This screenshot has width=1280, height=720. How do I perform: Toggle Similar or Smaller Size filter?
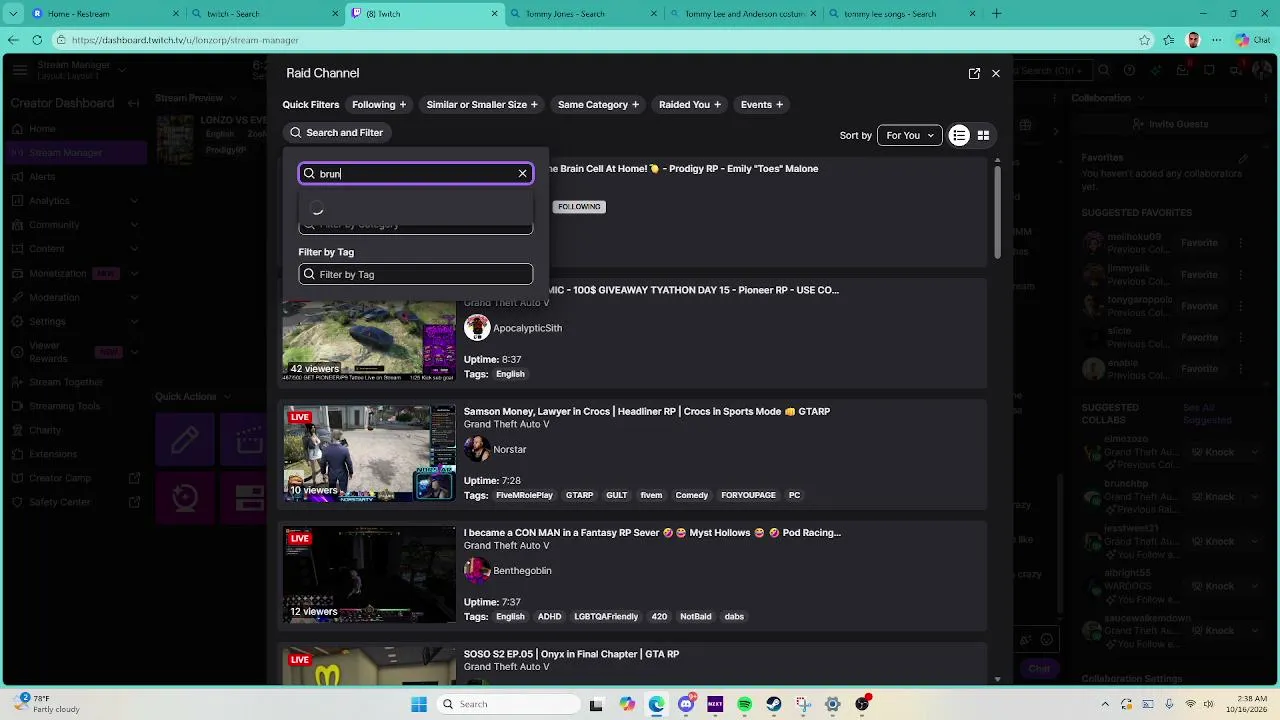coord(482,105)
